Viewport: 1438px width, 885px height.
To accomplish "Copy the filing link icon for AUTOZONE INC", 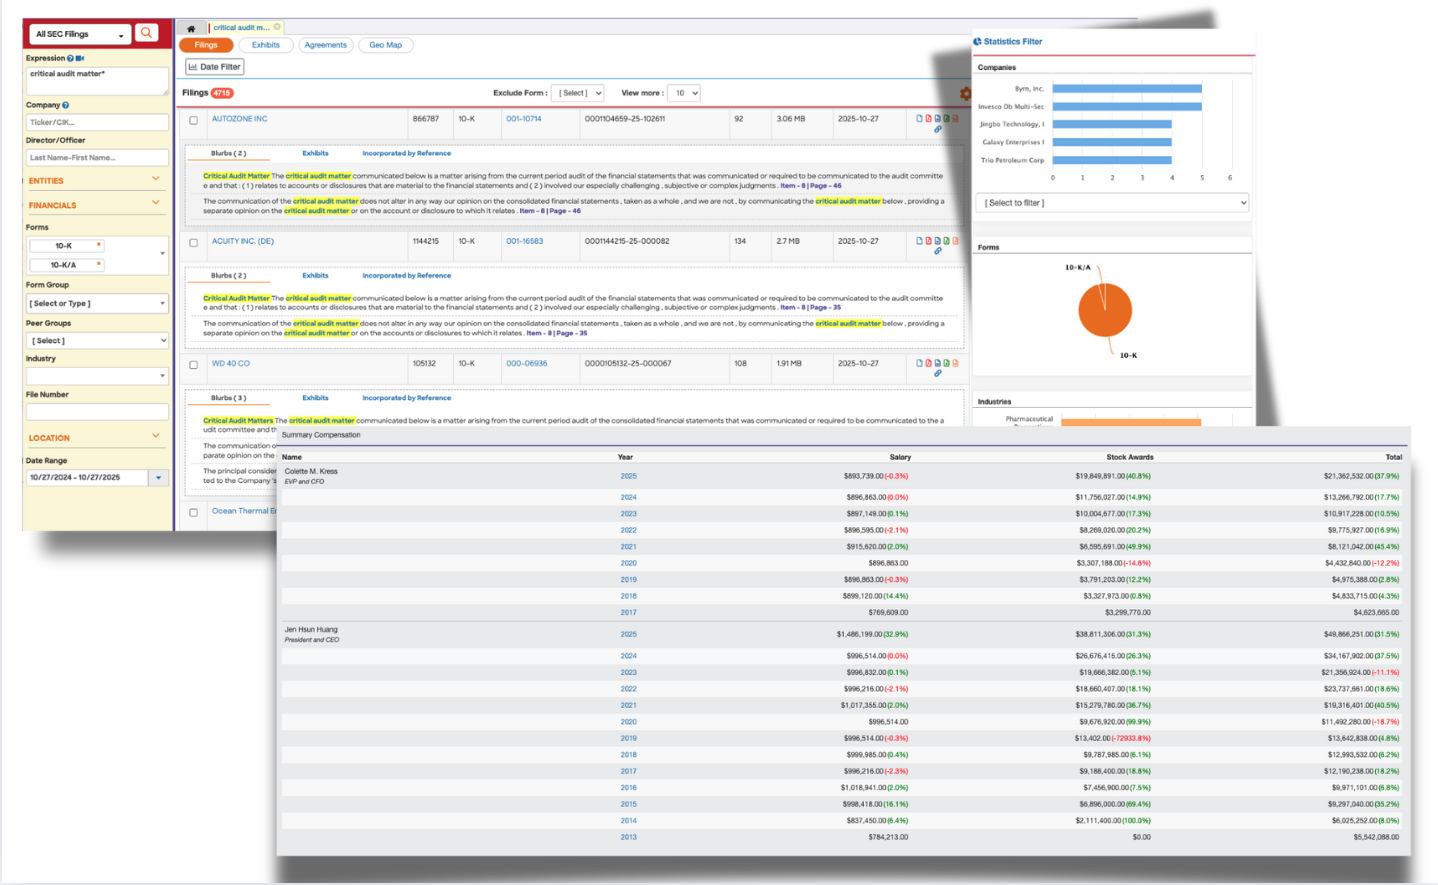I will click(x=938, y=130).
